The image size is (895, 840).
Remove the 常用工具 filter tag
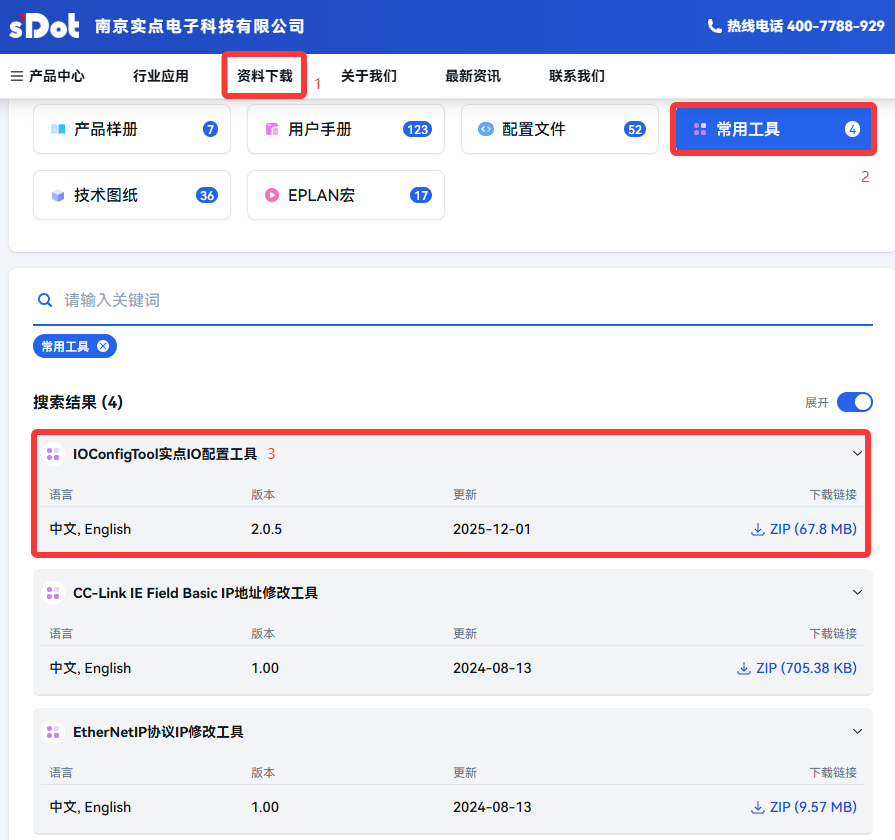point(103,346)
